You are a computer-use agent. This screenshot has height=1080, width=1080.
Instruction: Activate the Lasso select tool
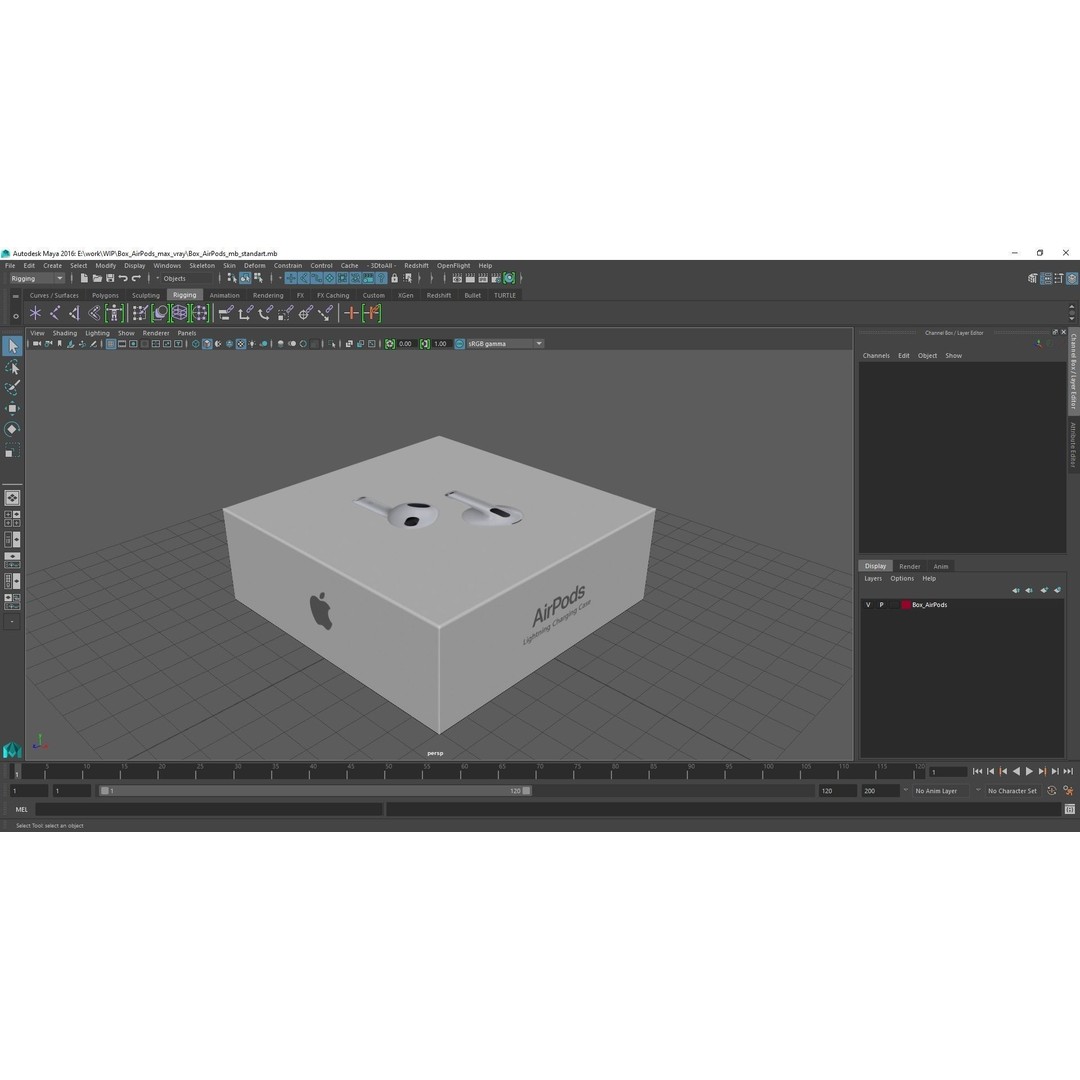(12, 368)
